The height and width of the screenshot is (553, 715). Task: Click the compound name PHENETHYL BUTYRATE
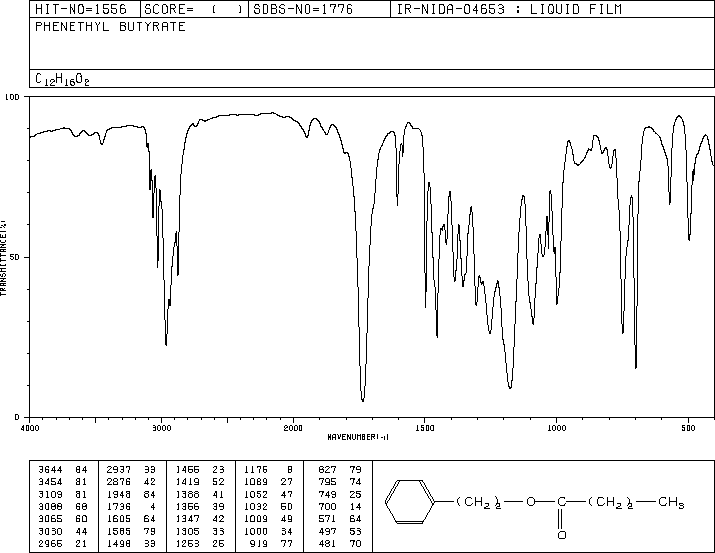(x=110, y=27)
